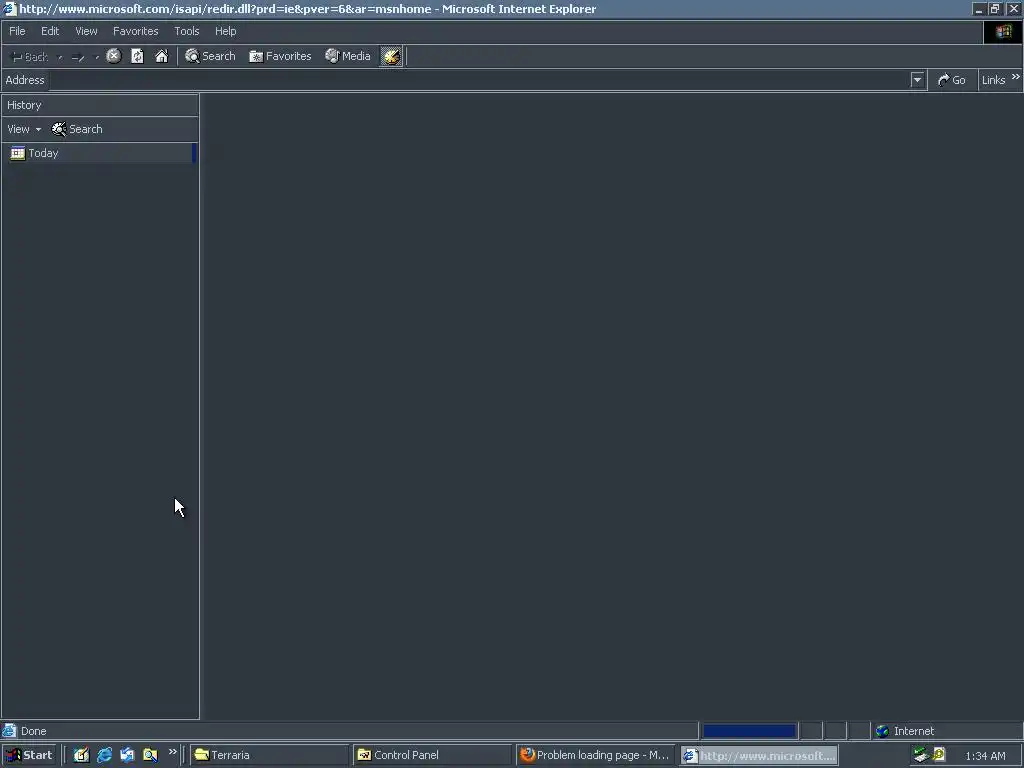Click the microsoft.com IE taskbar button
Screen dimensions: 1024x768
pyautogui.click(x=758, y=756)
